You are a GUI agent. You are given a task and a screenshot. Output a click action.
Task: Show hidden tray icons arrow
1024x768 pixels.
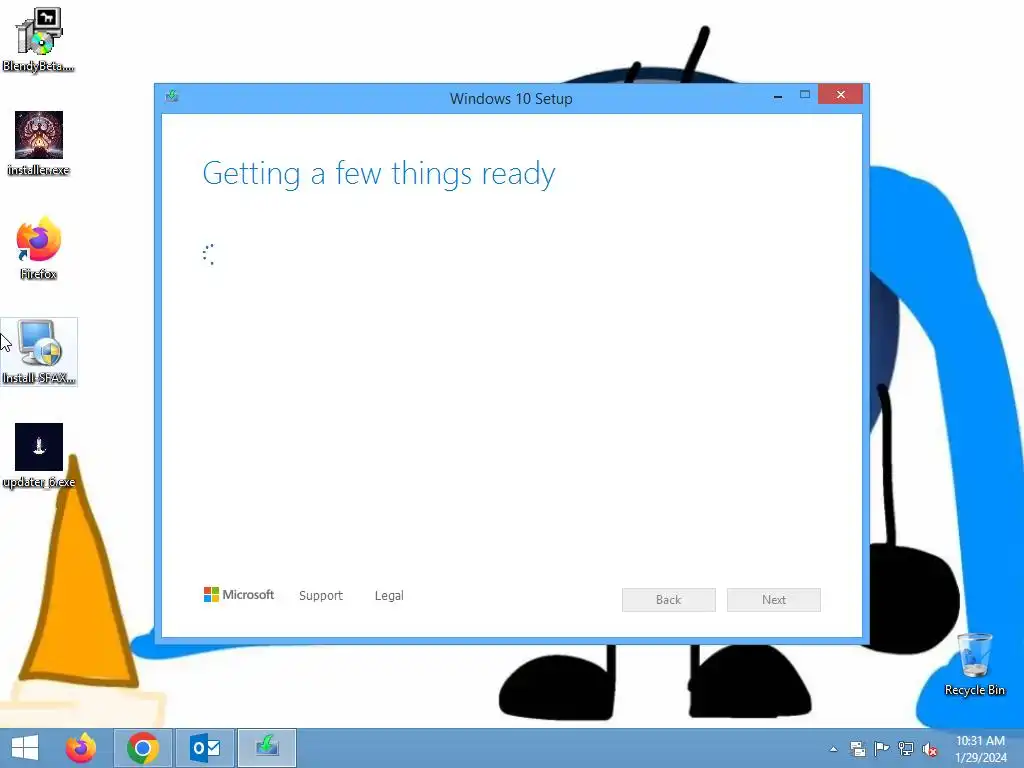[x=833, y=749]
